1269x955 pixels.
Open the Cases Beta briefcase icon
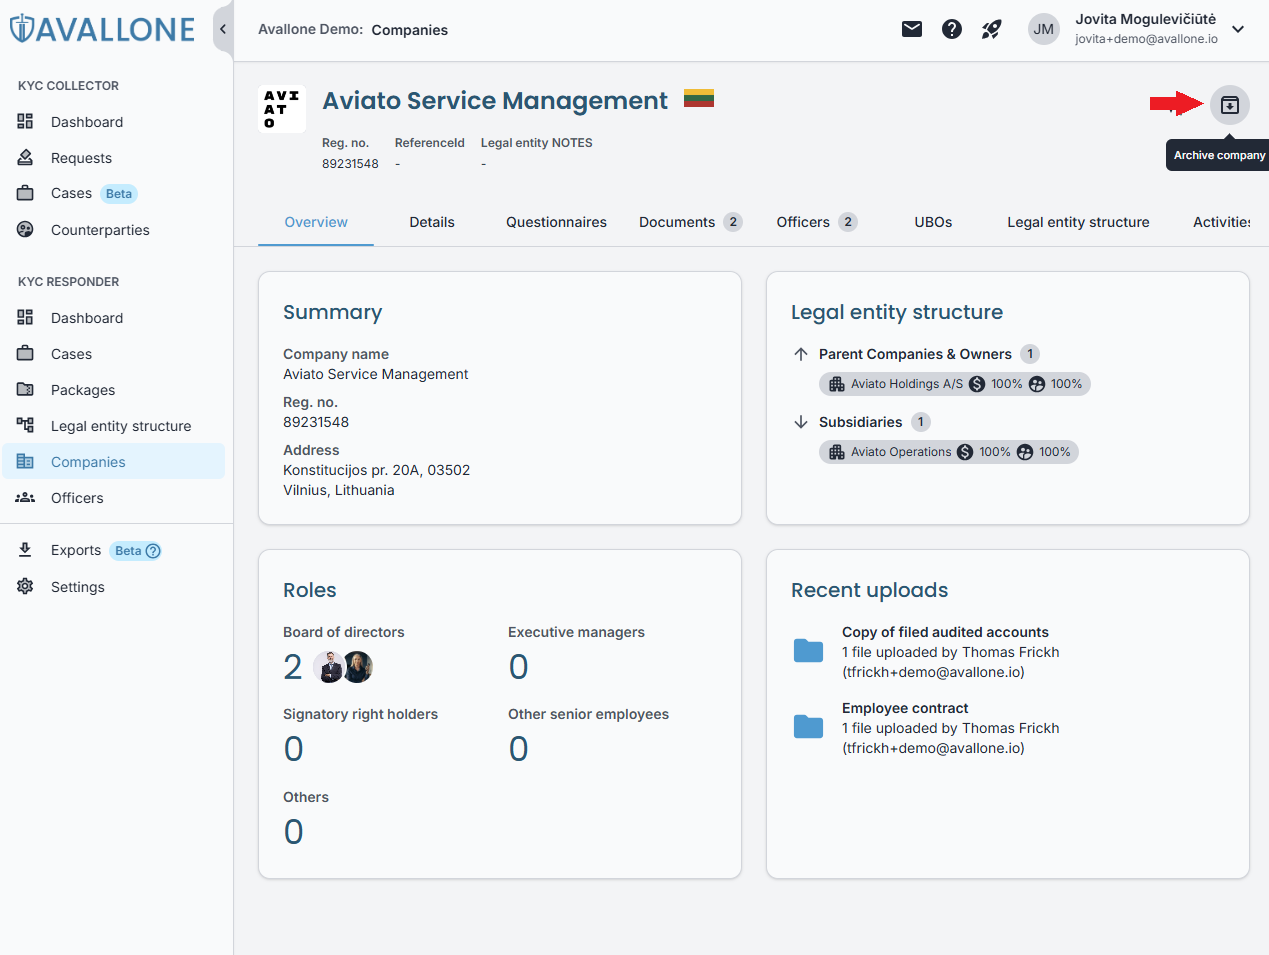pos(26,193)
